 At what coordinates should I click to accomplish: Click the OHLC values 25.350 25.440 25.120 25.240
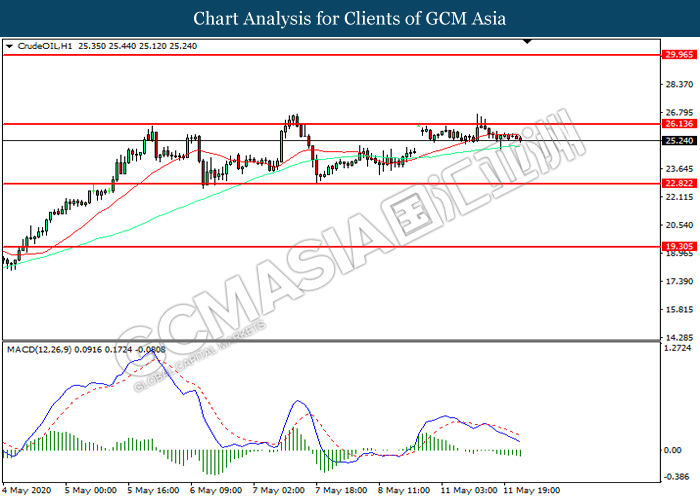(x=138, y=46)
